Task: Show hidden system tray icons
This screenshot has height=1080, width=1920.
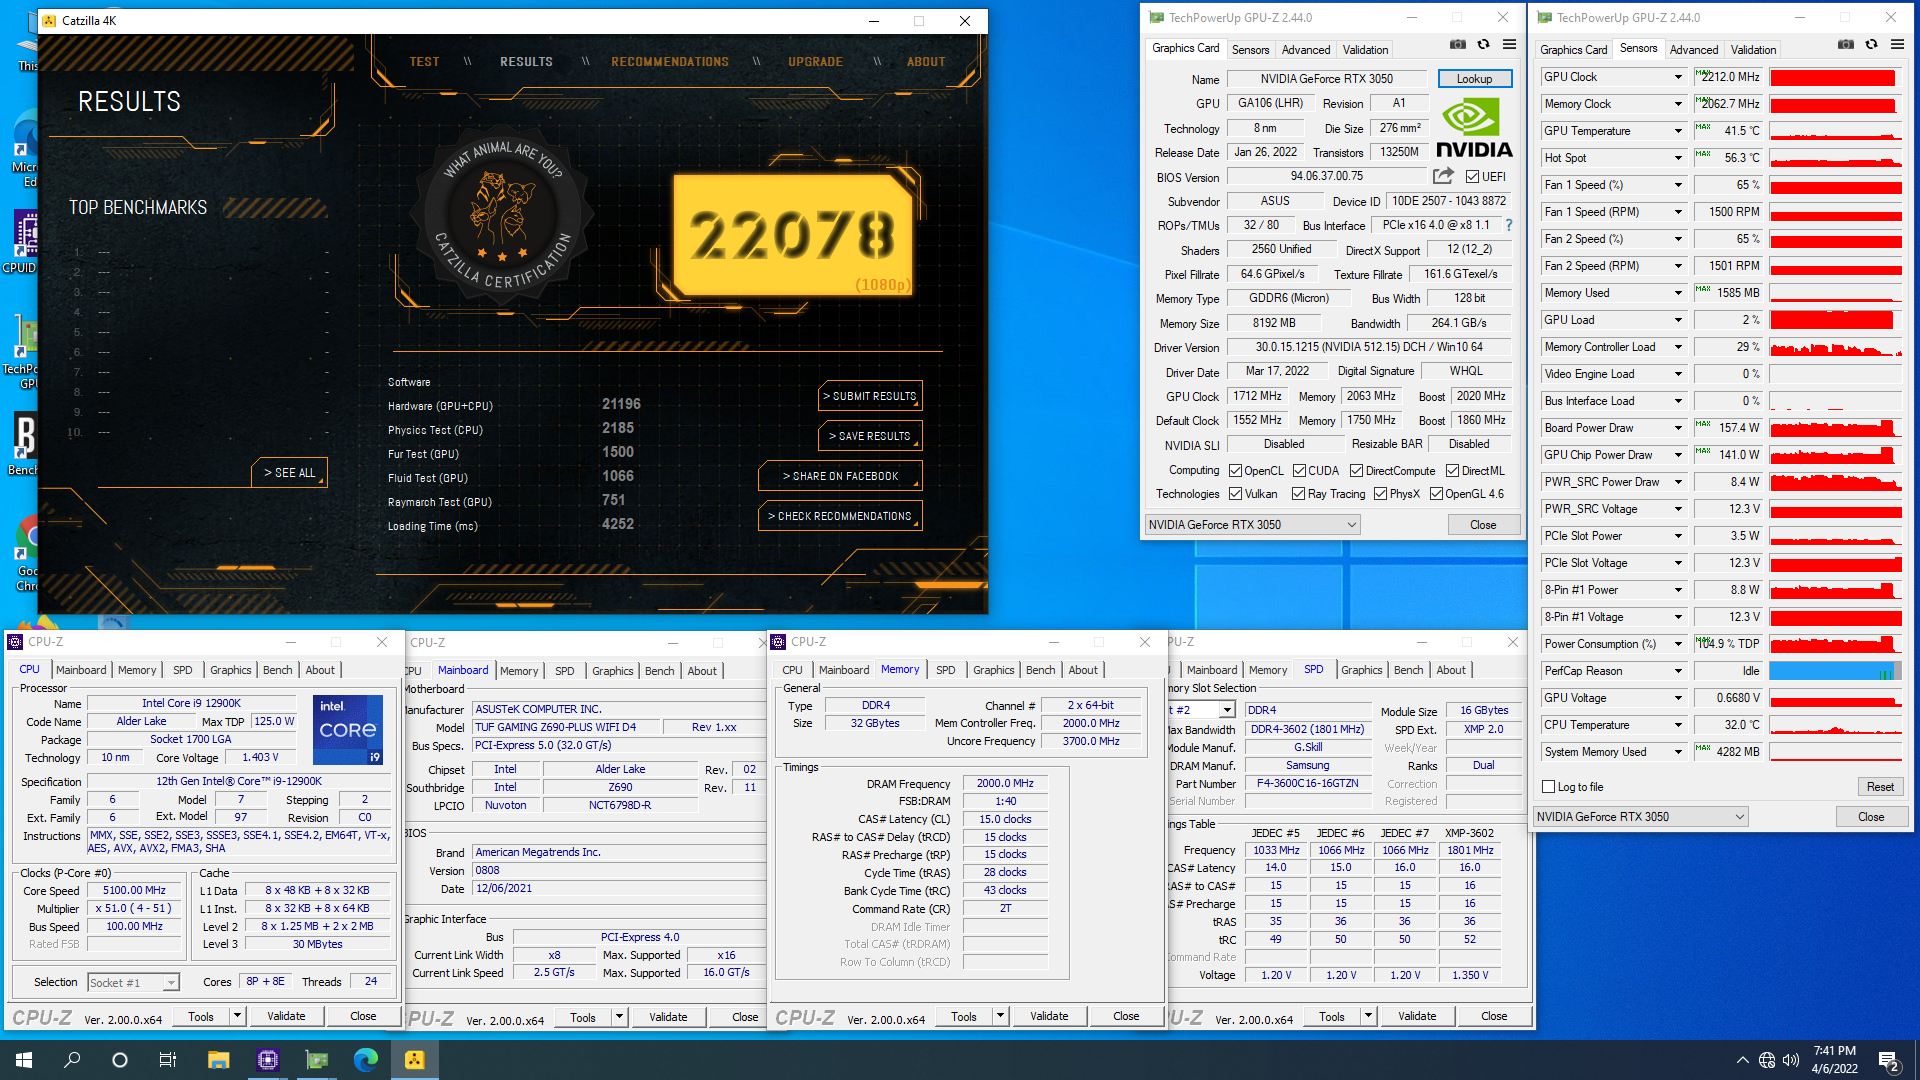Action: [1742, 1060]
